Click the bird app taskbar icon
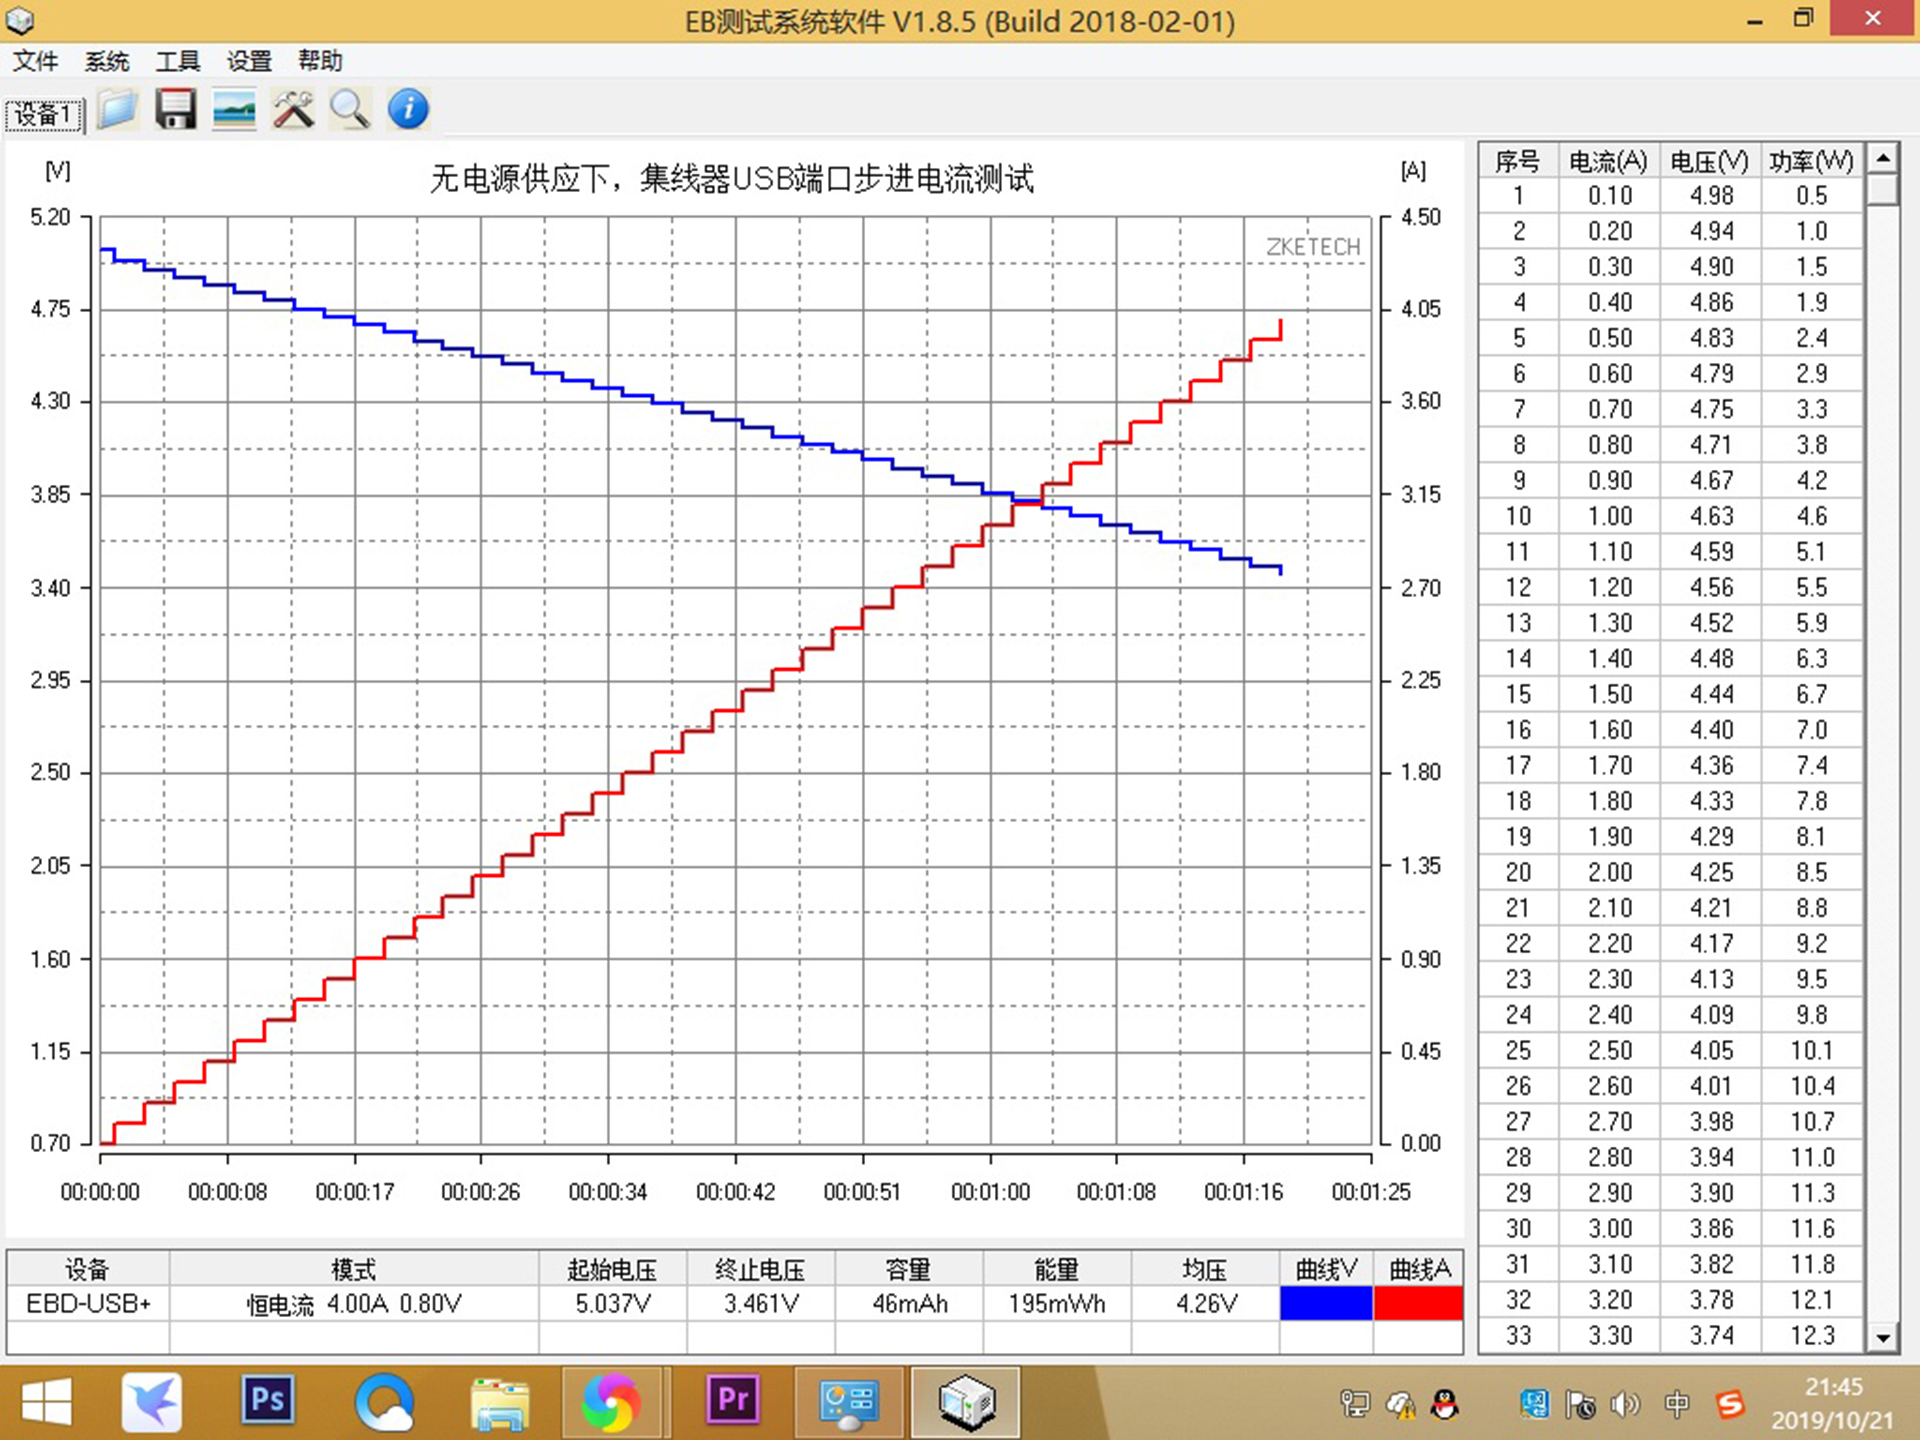1920x1440 pixels. (151, 1401)
